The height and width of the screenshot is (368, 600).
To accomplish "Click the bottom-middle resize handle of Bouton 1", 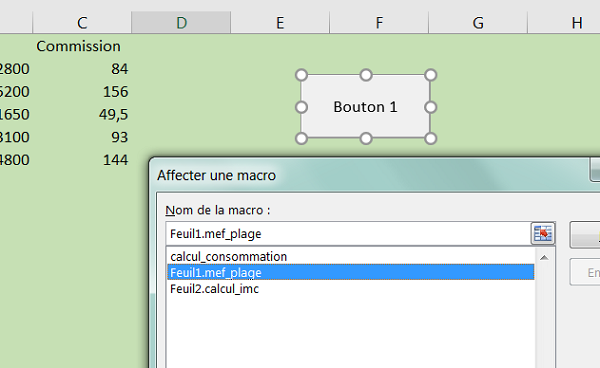I will click(366, 138).
